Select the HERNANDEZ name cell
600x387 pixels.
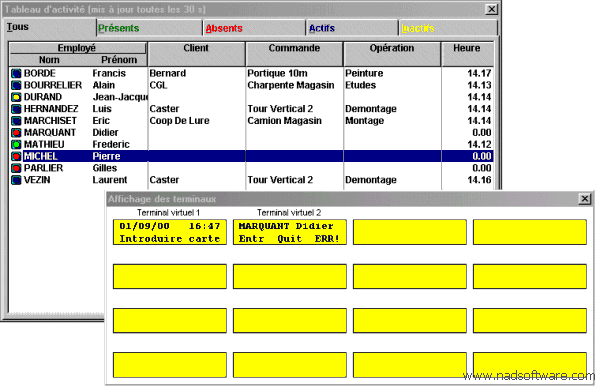click(x=51, y=109)
